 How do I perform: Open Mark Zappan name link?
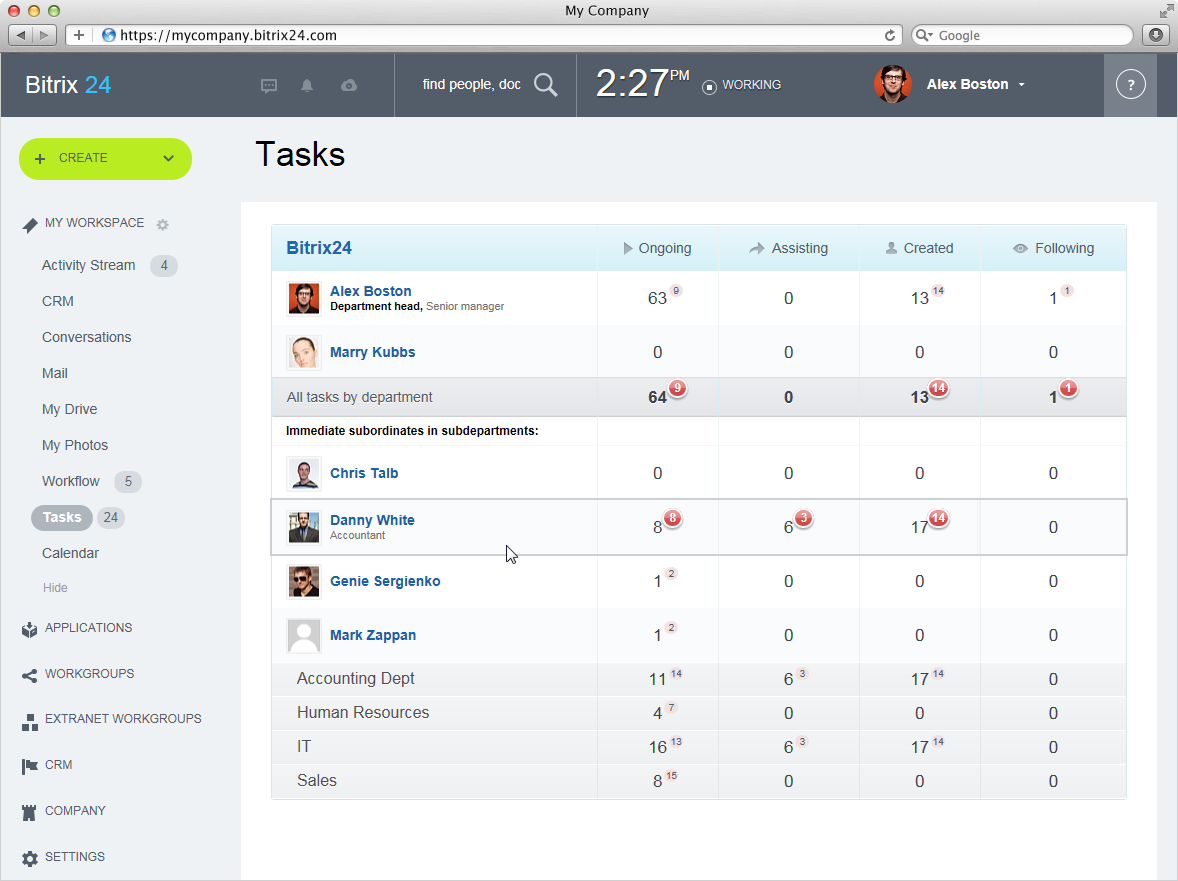point(373,635)
